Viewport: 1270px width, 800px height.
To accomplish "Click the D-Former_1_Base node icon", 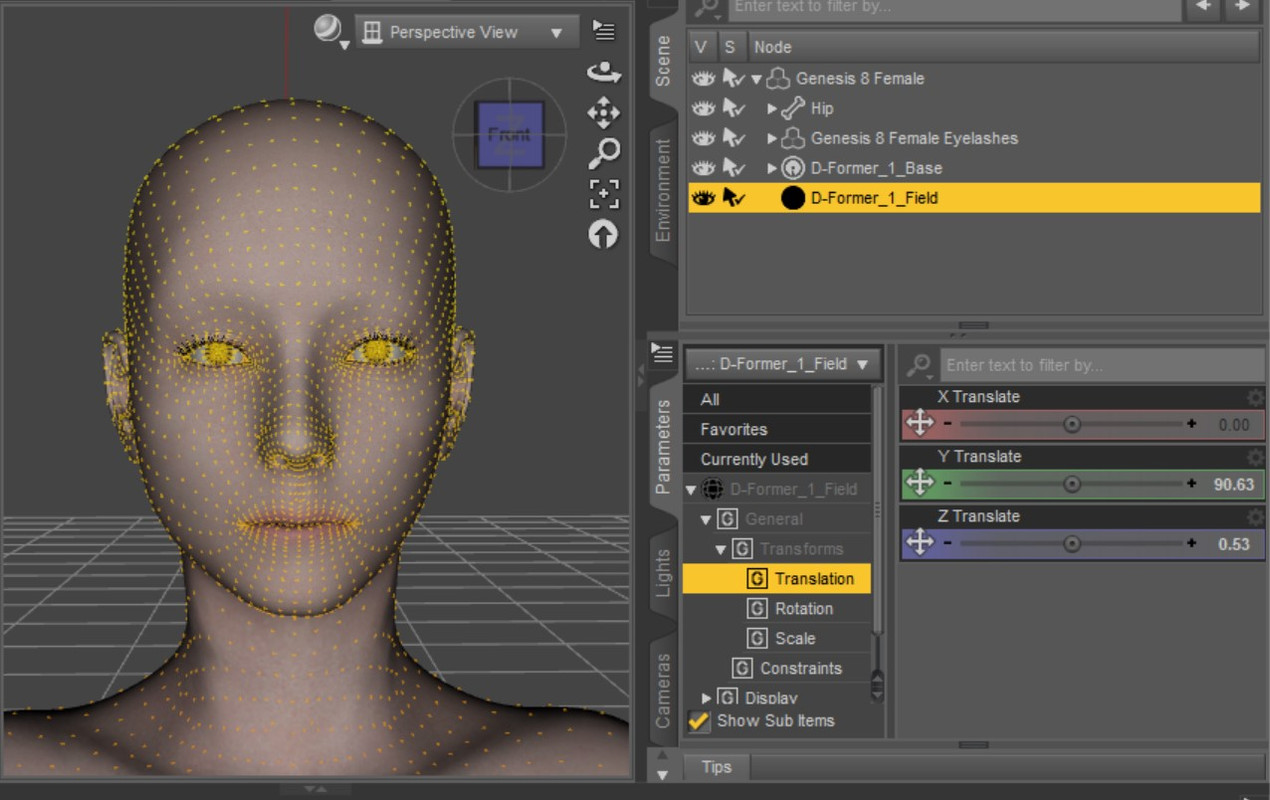I will point(793,168).
